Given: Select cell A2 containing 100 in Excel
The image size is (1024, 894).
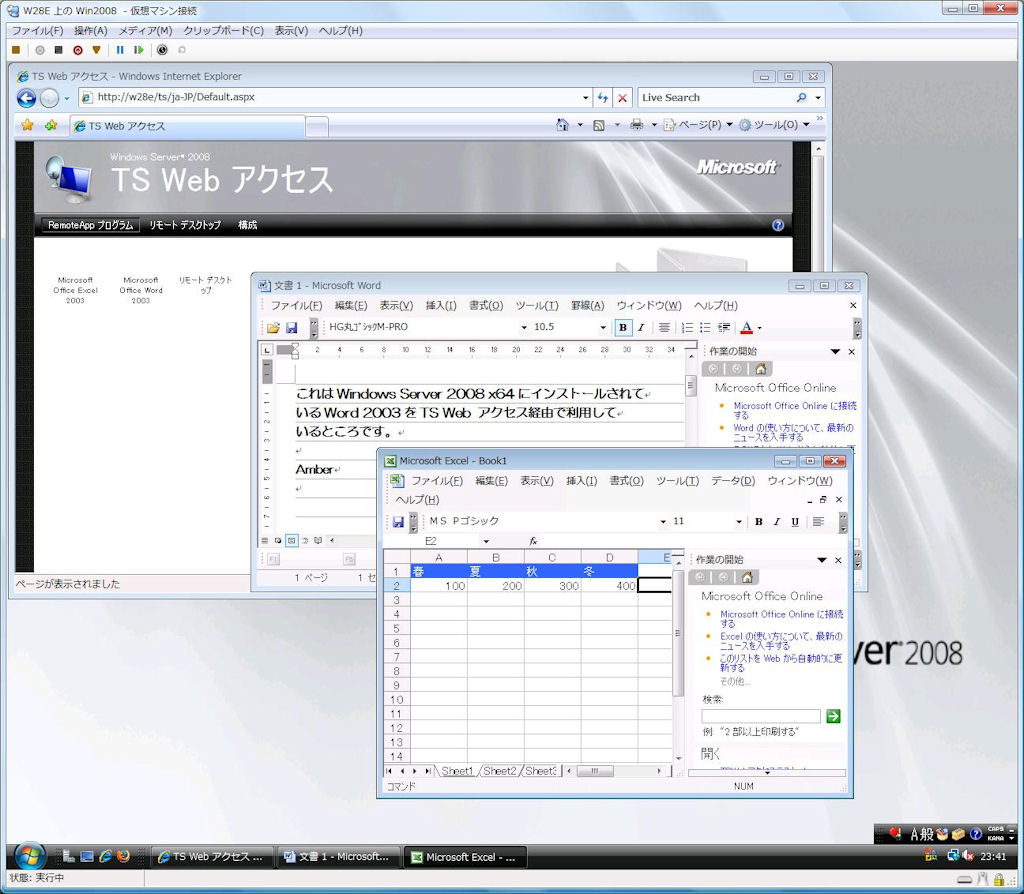Looking at the screenshot, I should pyautogui.click(x=439, y=586).
